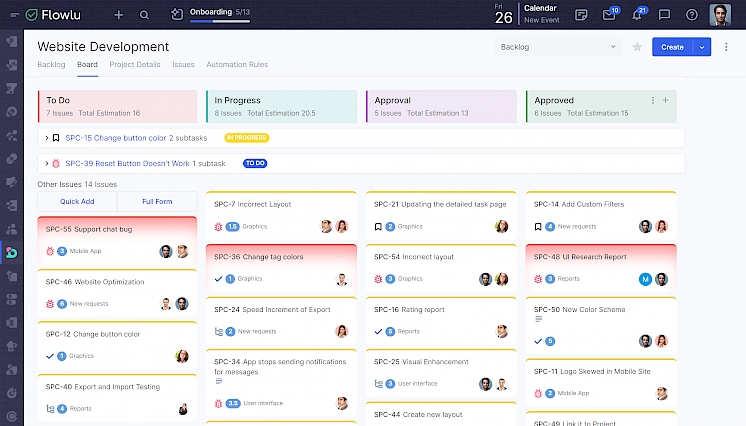
Task: Switch to the Project Details tab
Action: tap(135, 65)
